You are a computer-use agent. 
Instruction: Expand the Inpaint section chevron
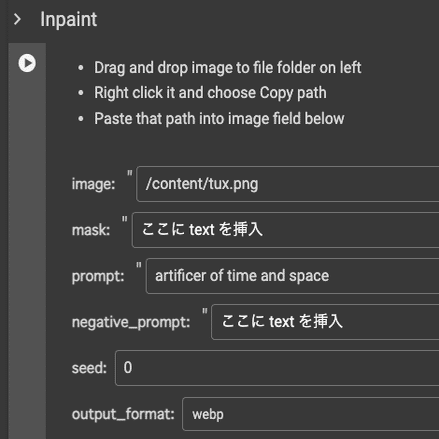[x=17, y=19]
